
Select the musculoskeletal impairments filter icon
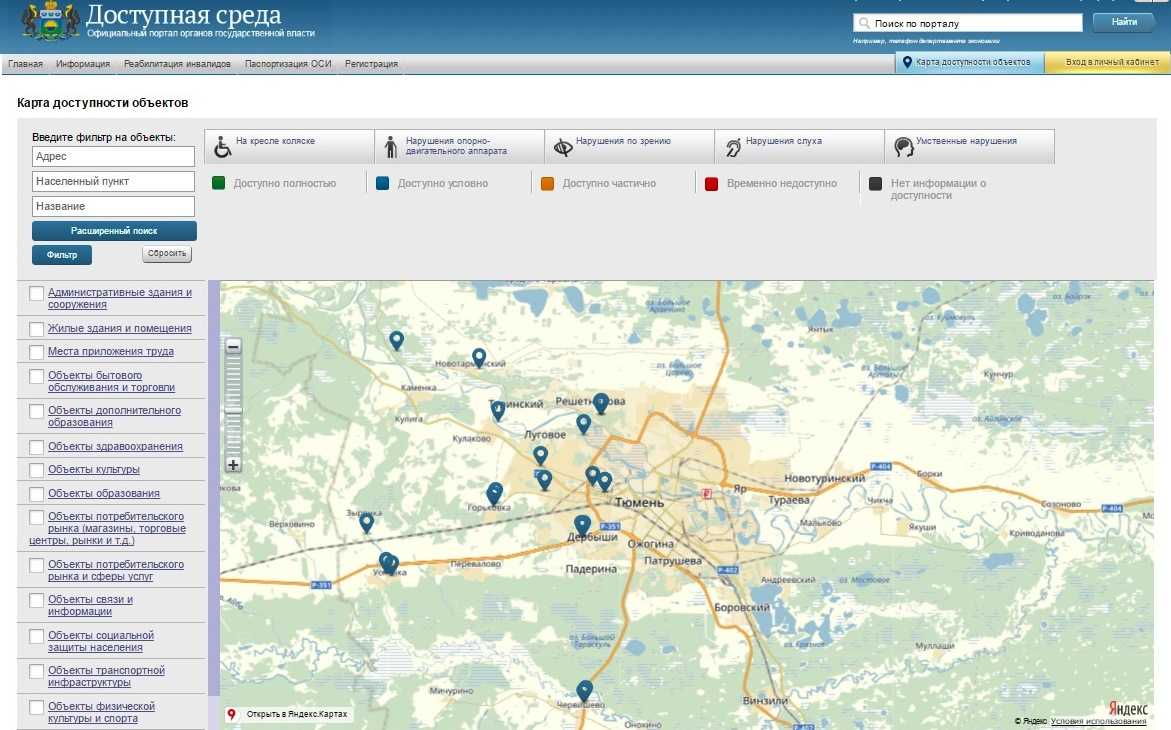click(390, 144)
